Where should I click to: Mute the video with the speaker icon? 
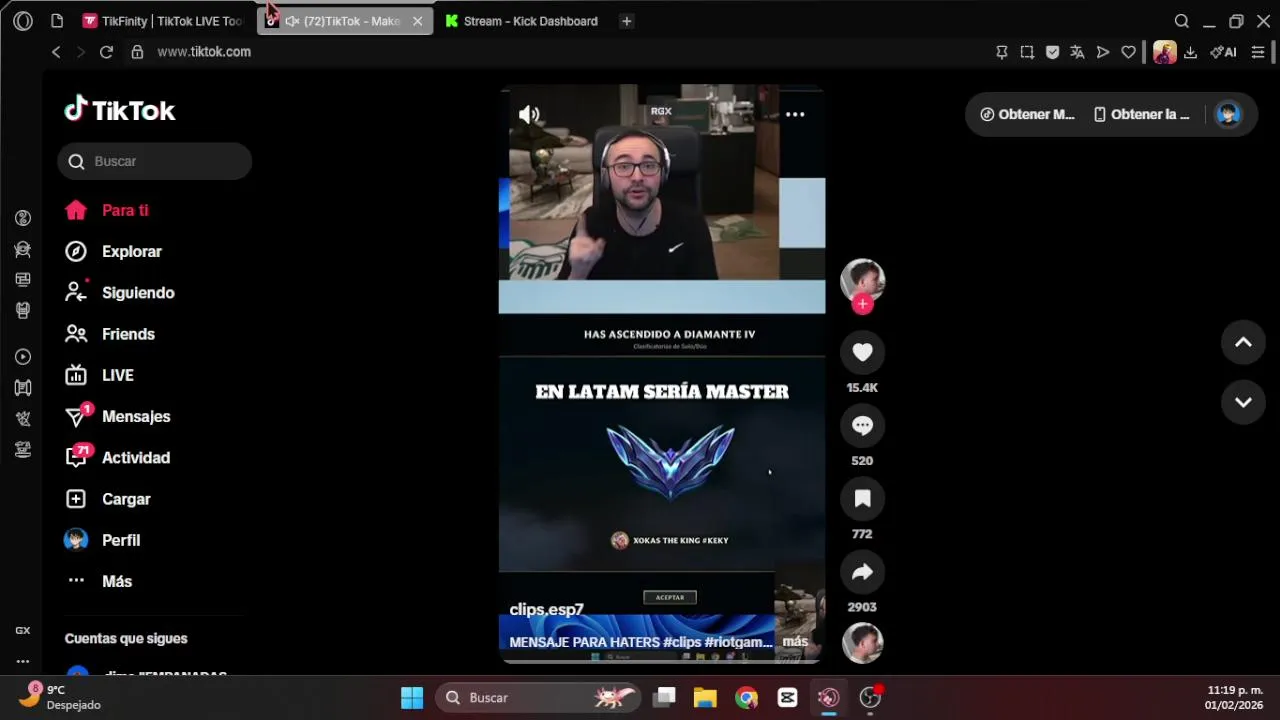click(529, 115)
